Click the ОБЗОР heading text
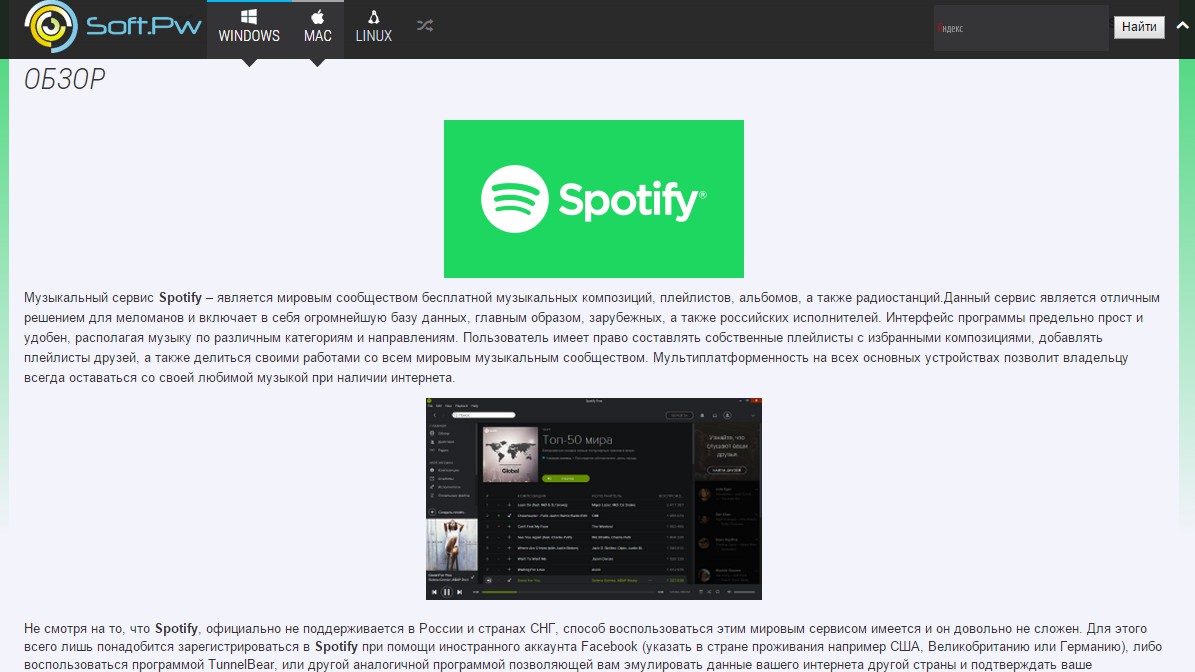The image size is (1195, 672). coord(65,79)
